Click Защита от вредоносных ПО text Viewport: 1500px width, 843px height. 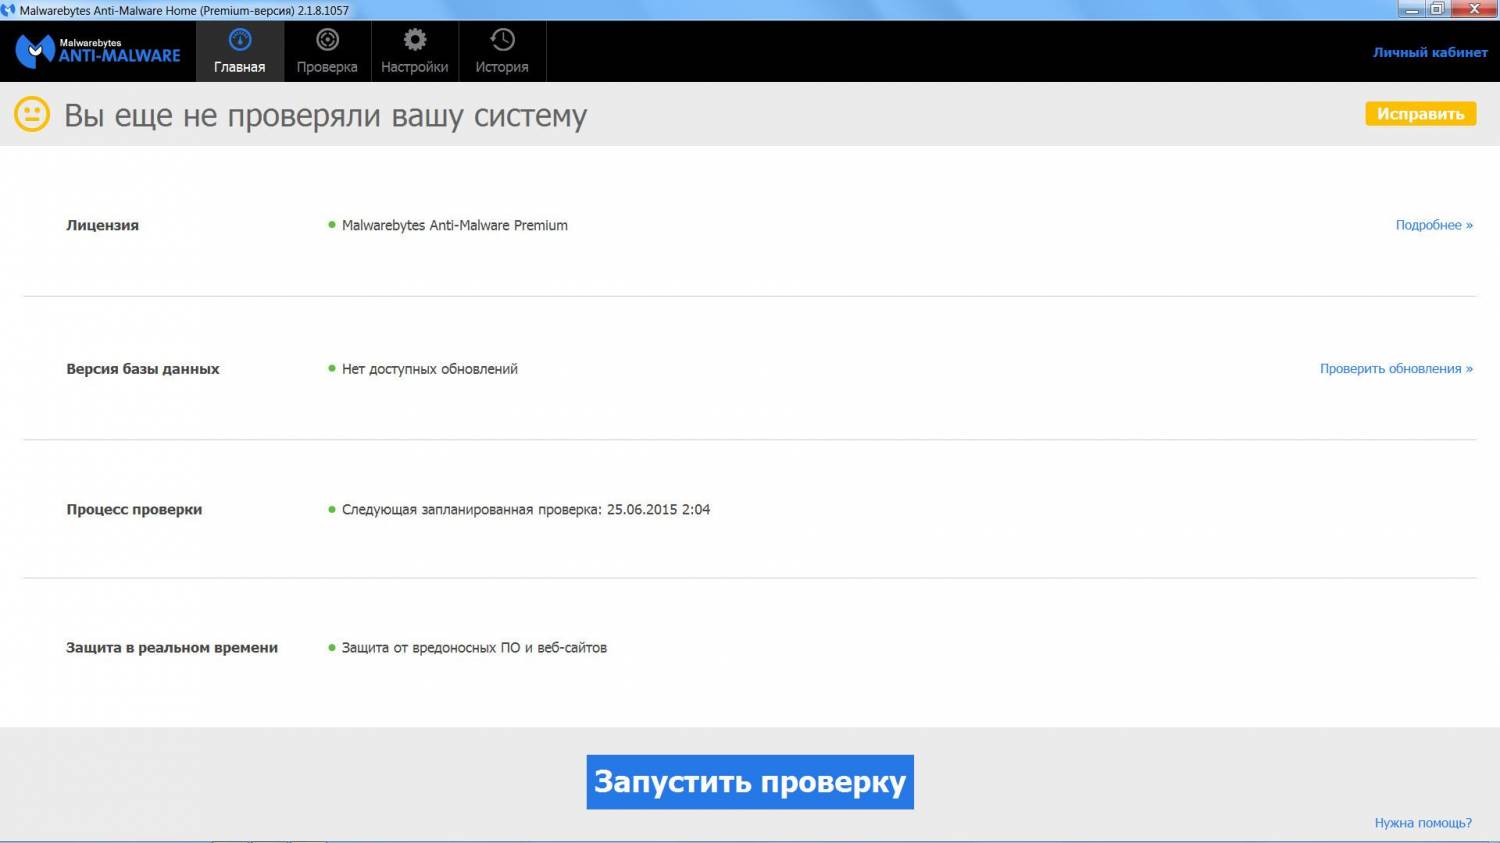(x=474, y=647)
